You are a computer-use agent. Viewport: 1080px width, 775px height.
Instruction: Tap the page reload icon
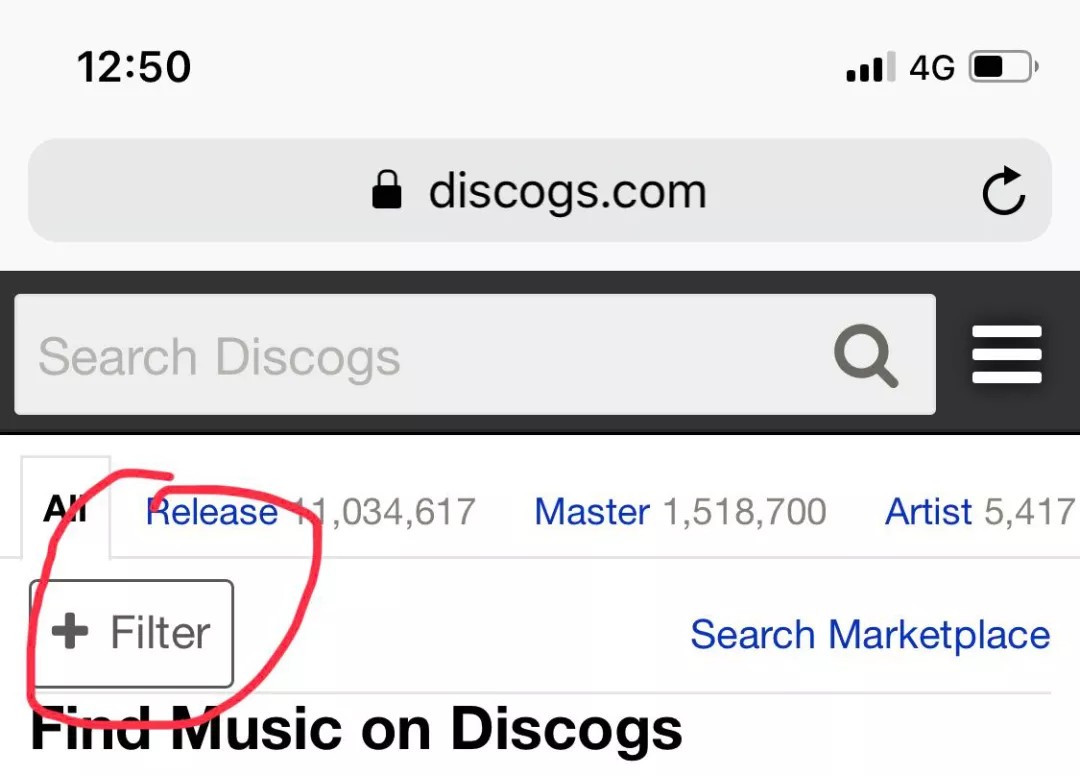pos(1004,191)
